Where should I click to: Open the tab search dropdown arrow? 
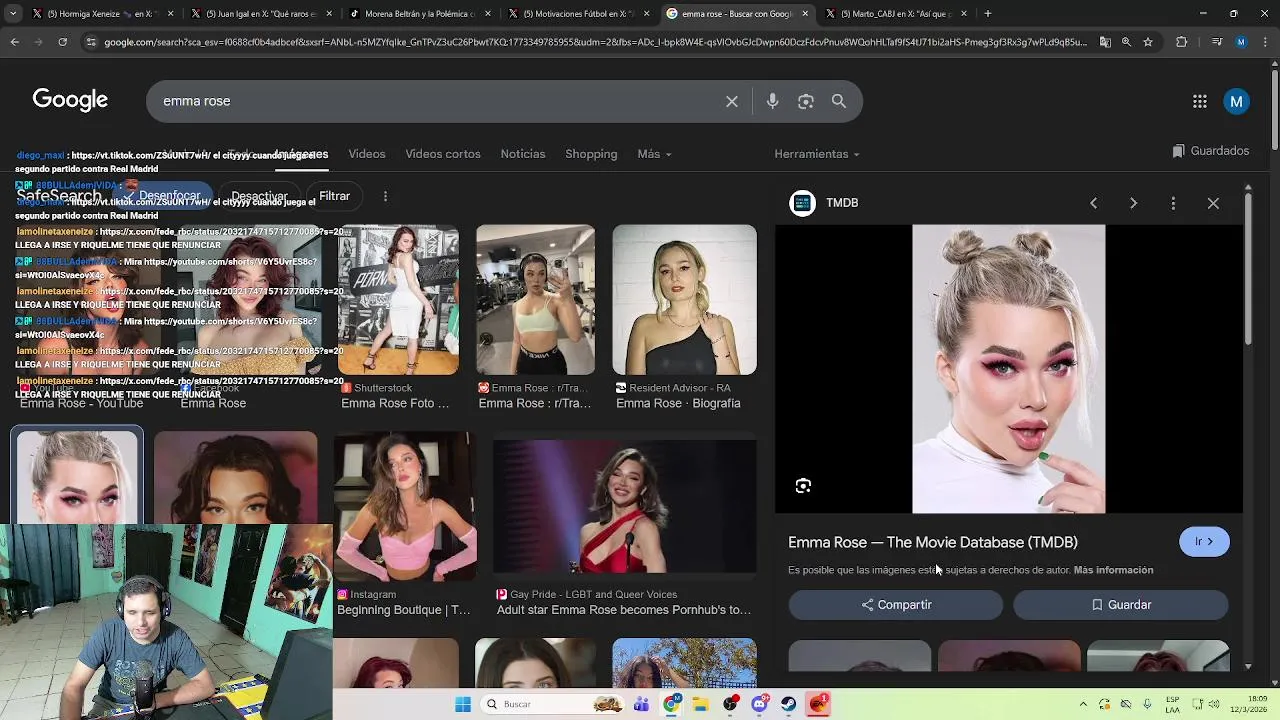point(11,14)
